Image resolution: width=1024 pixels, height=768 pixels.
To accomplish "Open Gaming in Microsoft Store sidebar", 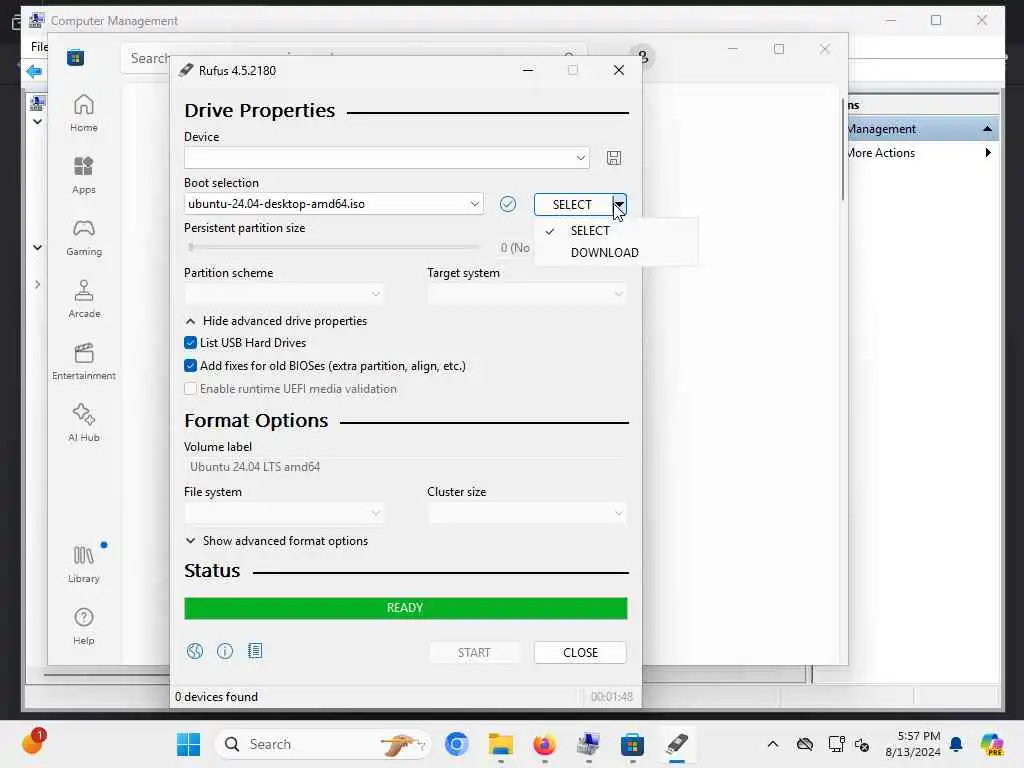I will click(x=84, y=237).
